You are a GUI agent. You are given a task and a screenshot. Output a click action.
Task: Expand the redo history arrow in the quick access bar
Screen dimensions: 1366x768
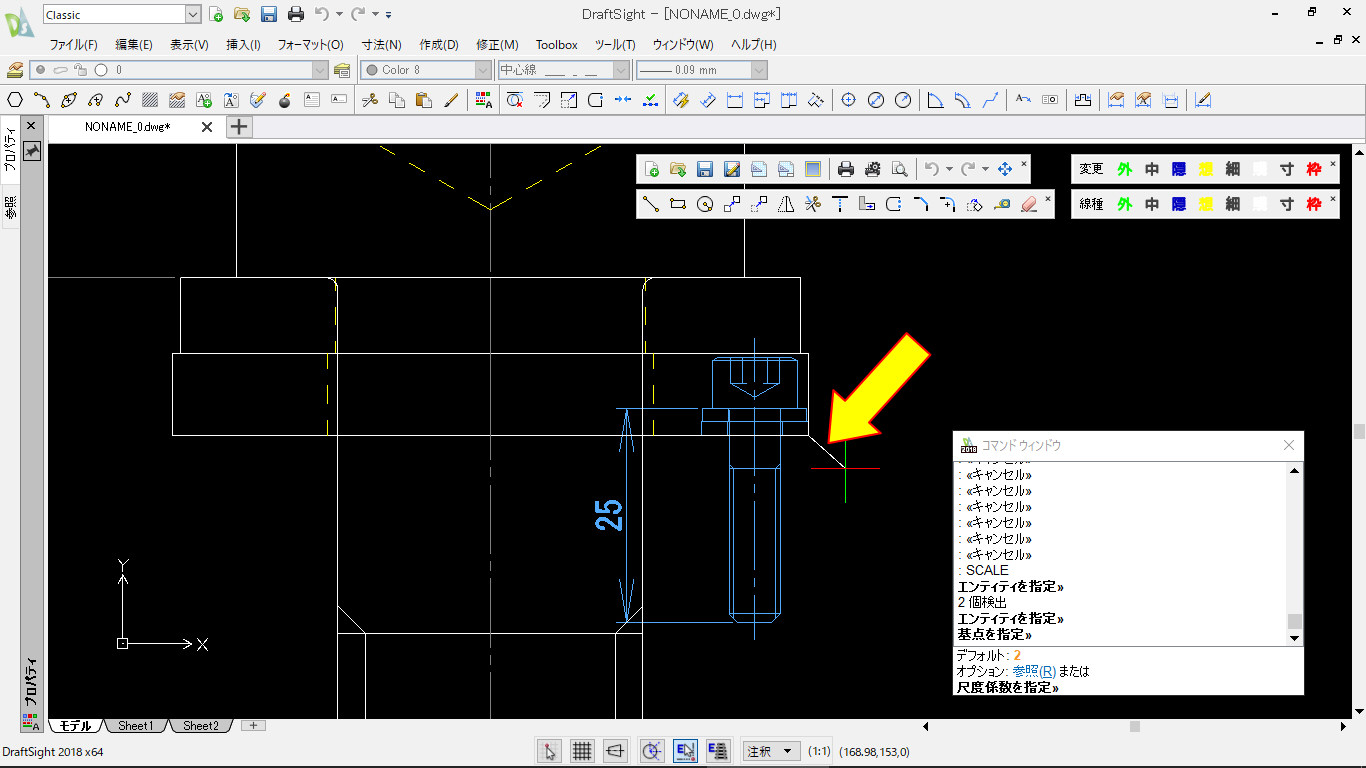click(x=376, y=14)
